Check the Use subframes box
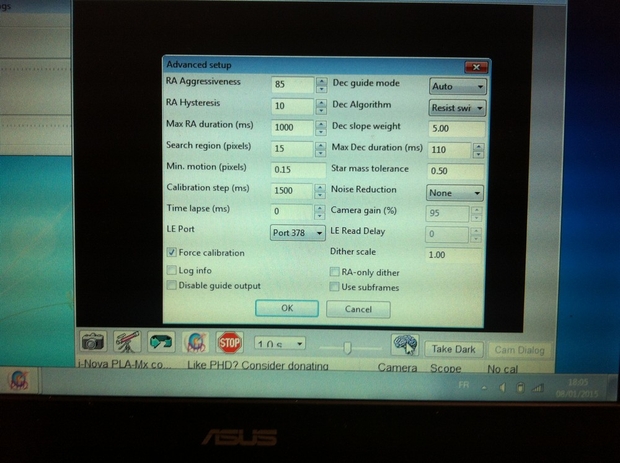Screen dimensions: 620x463 (335, 287)
